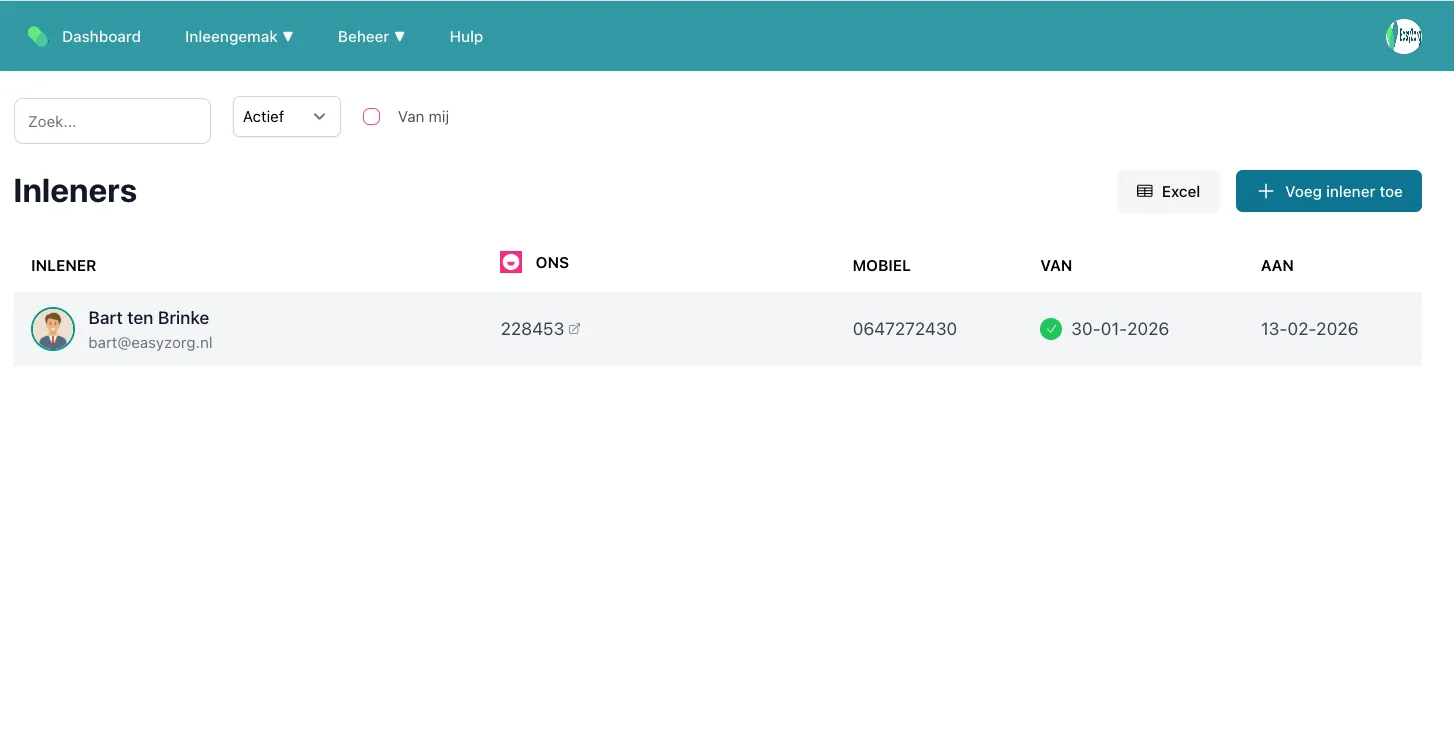Toggle the Van mij checkbox
1454x735 pixels.
pyautogui.click(x=371, y=117)
